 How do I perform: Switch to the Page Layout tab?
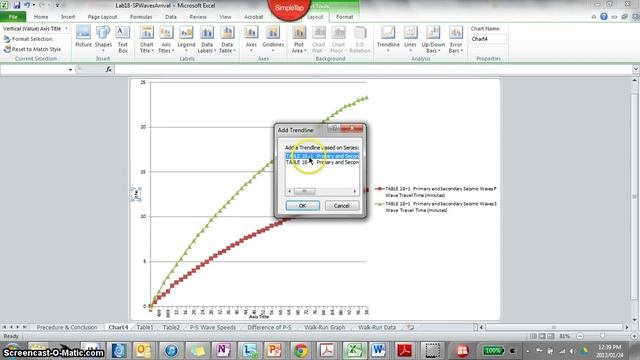[x=102, y=17]
